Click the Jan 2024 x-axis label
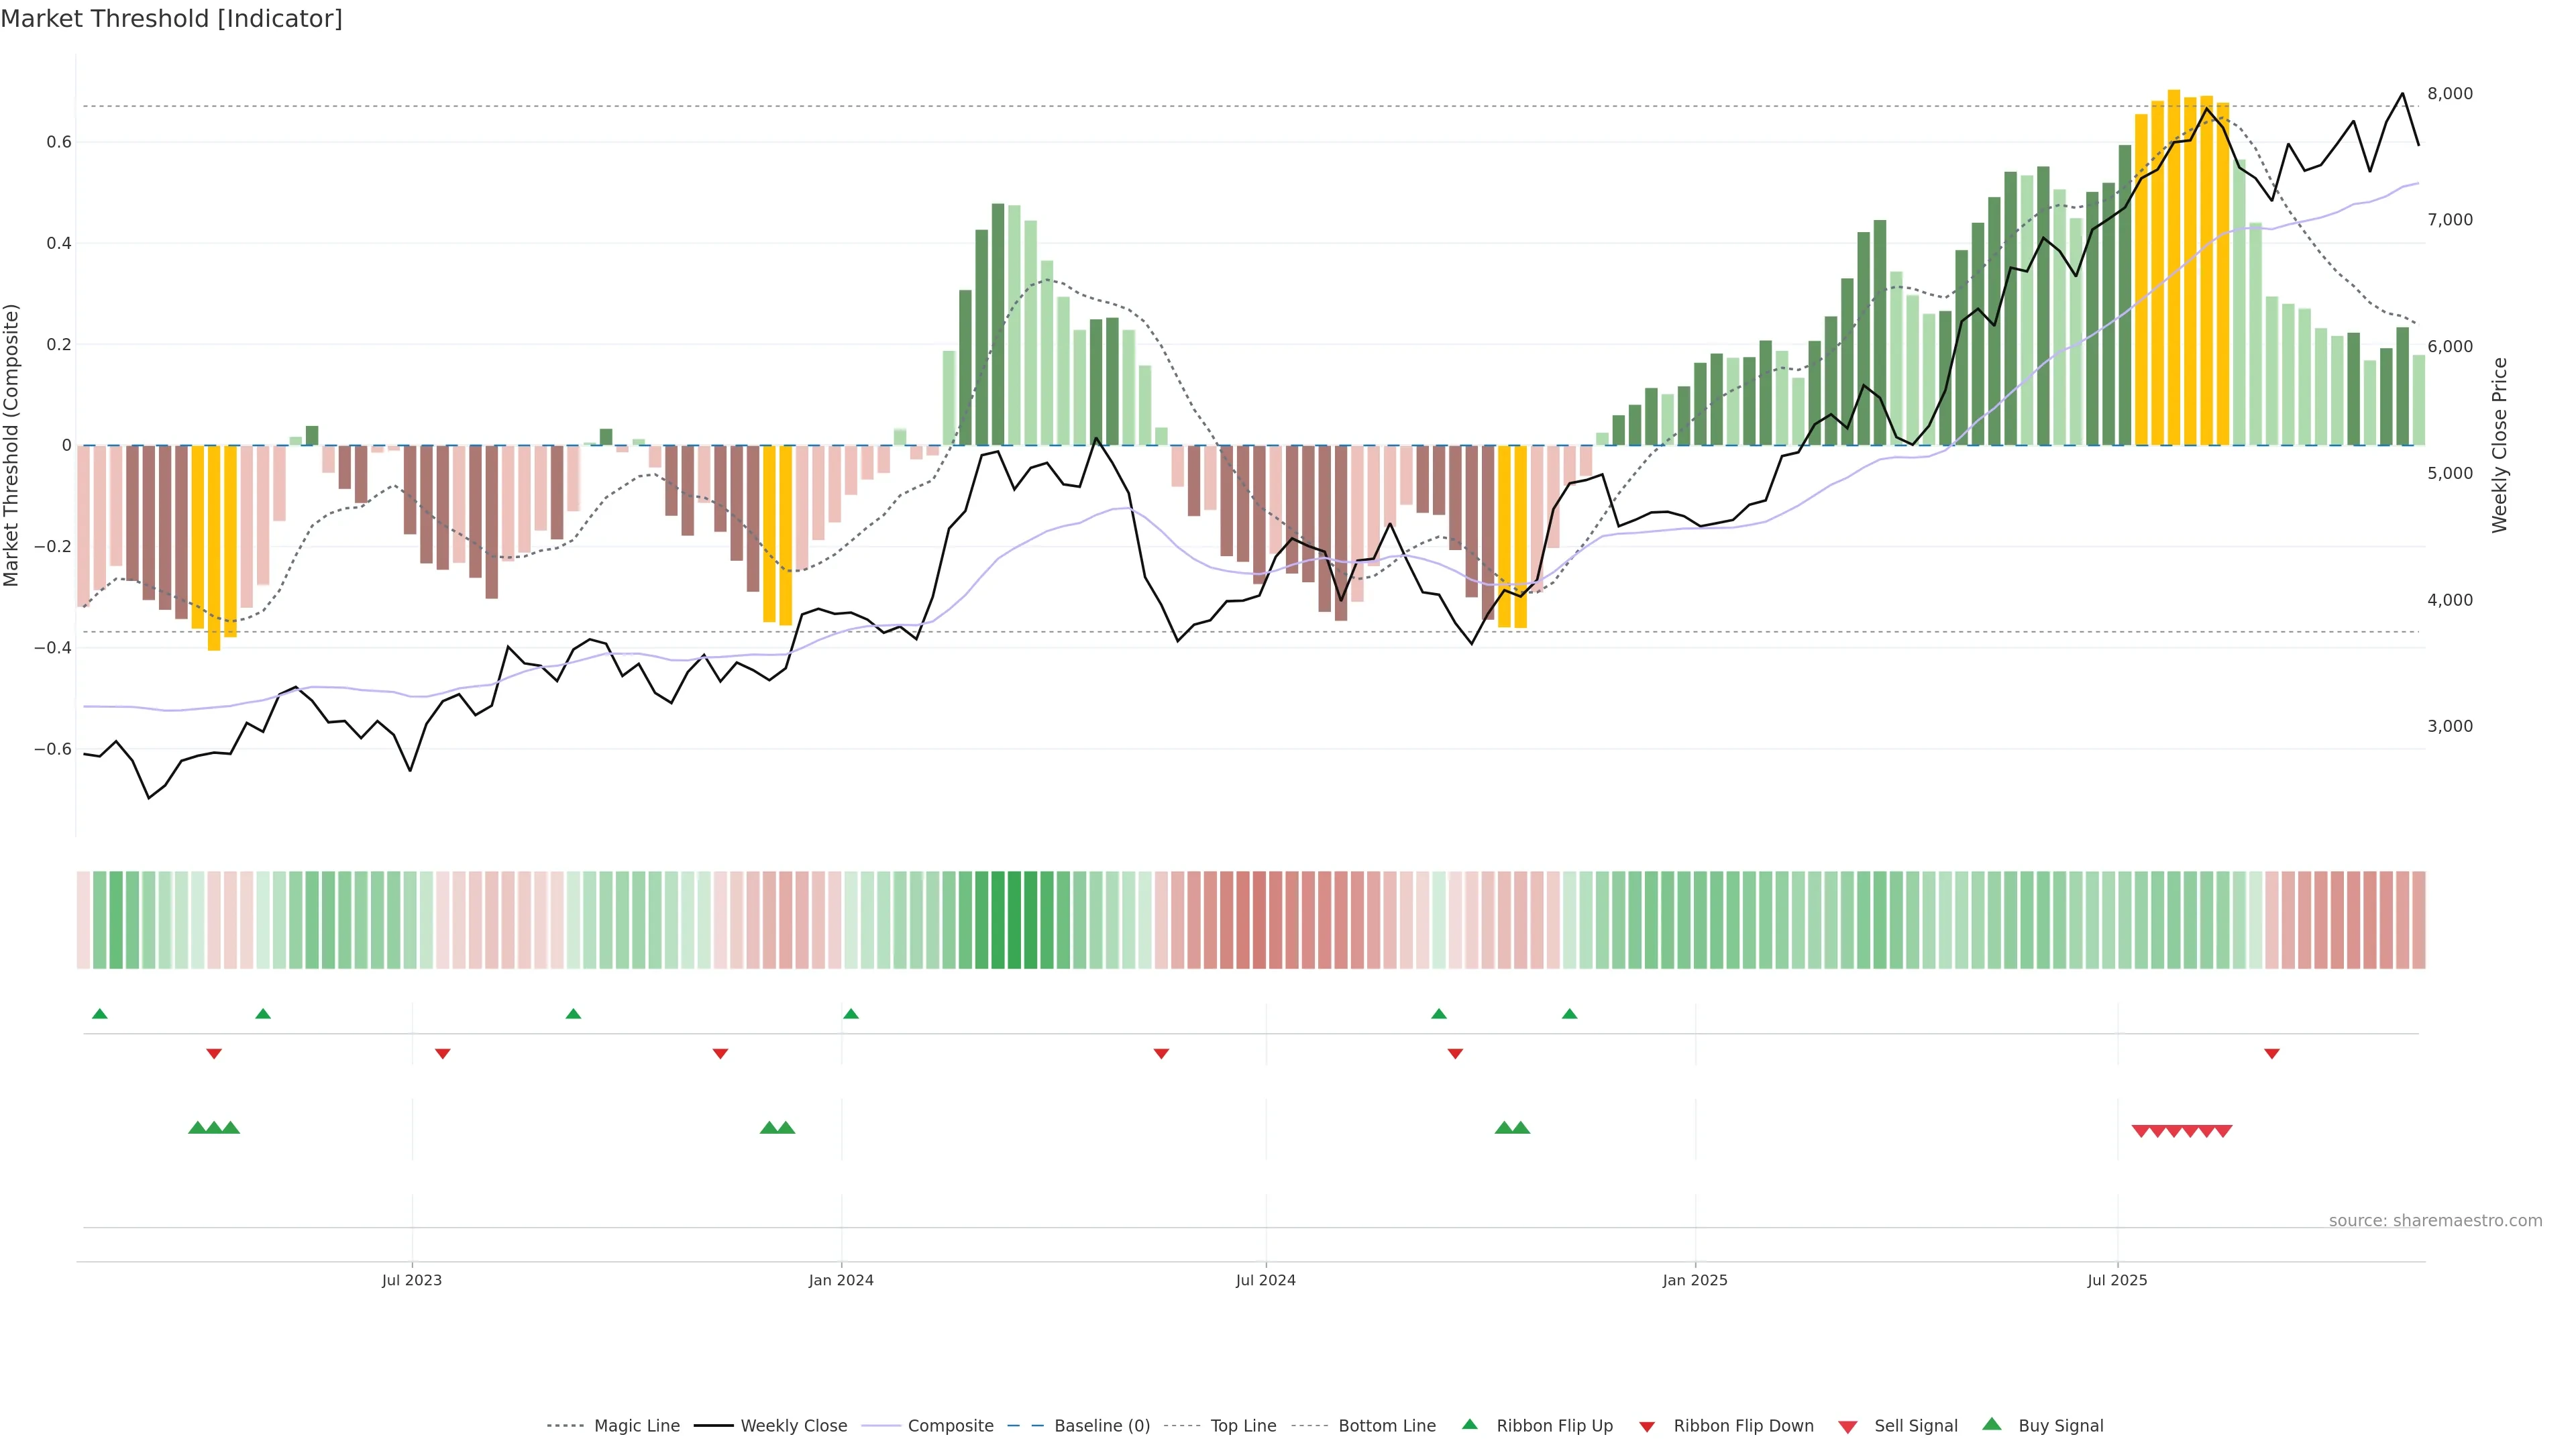 click(x=841, y=1280)
